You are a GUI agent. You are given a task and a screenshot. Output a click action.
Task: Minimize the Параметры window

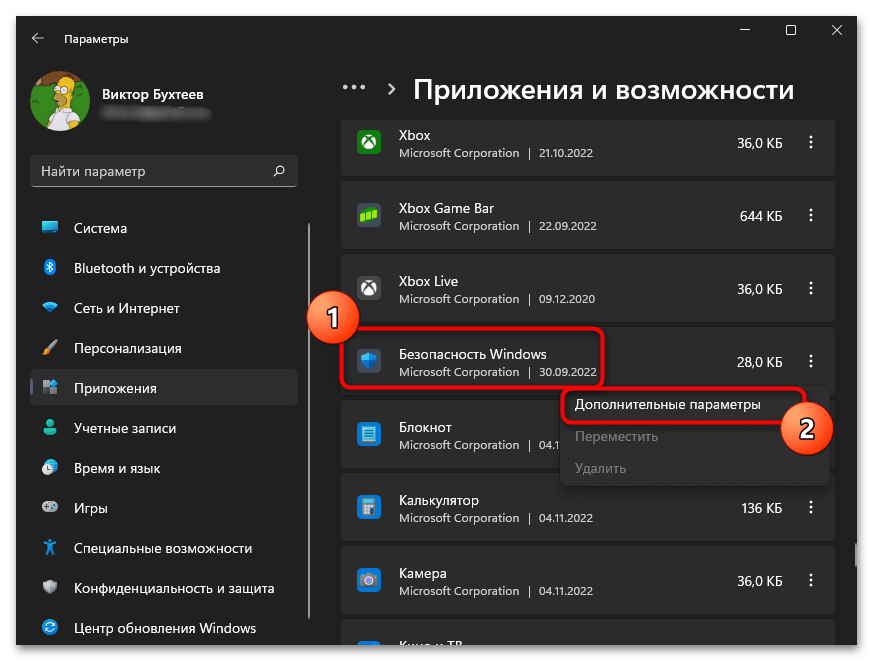click(x=744, y=30)
